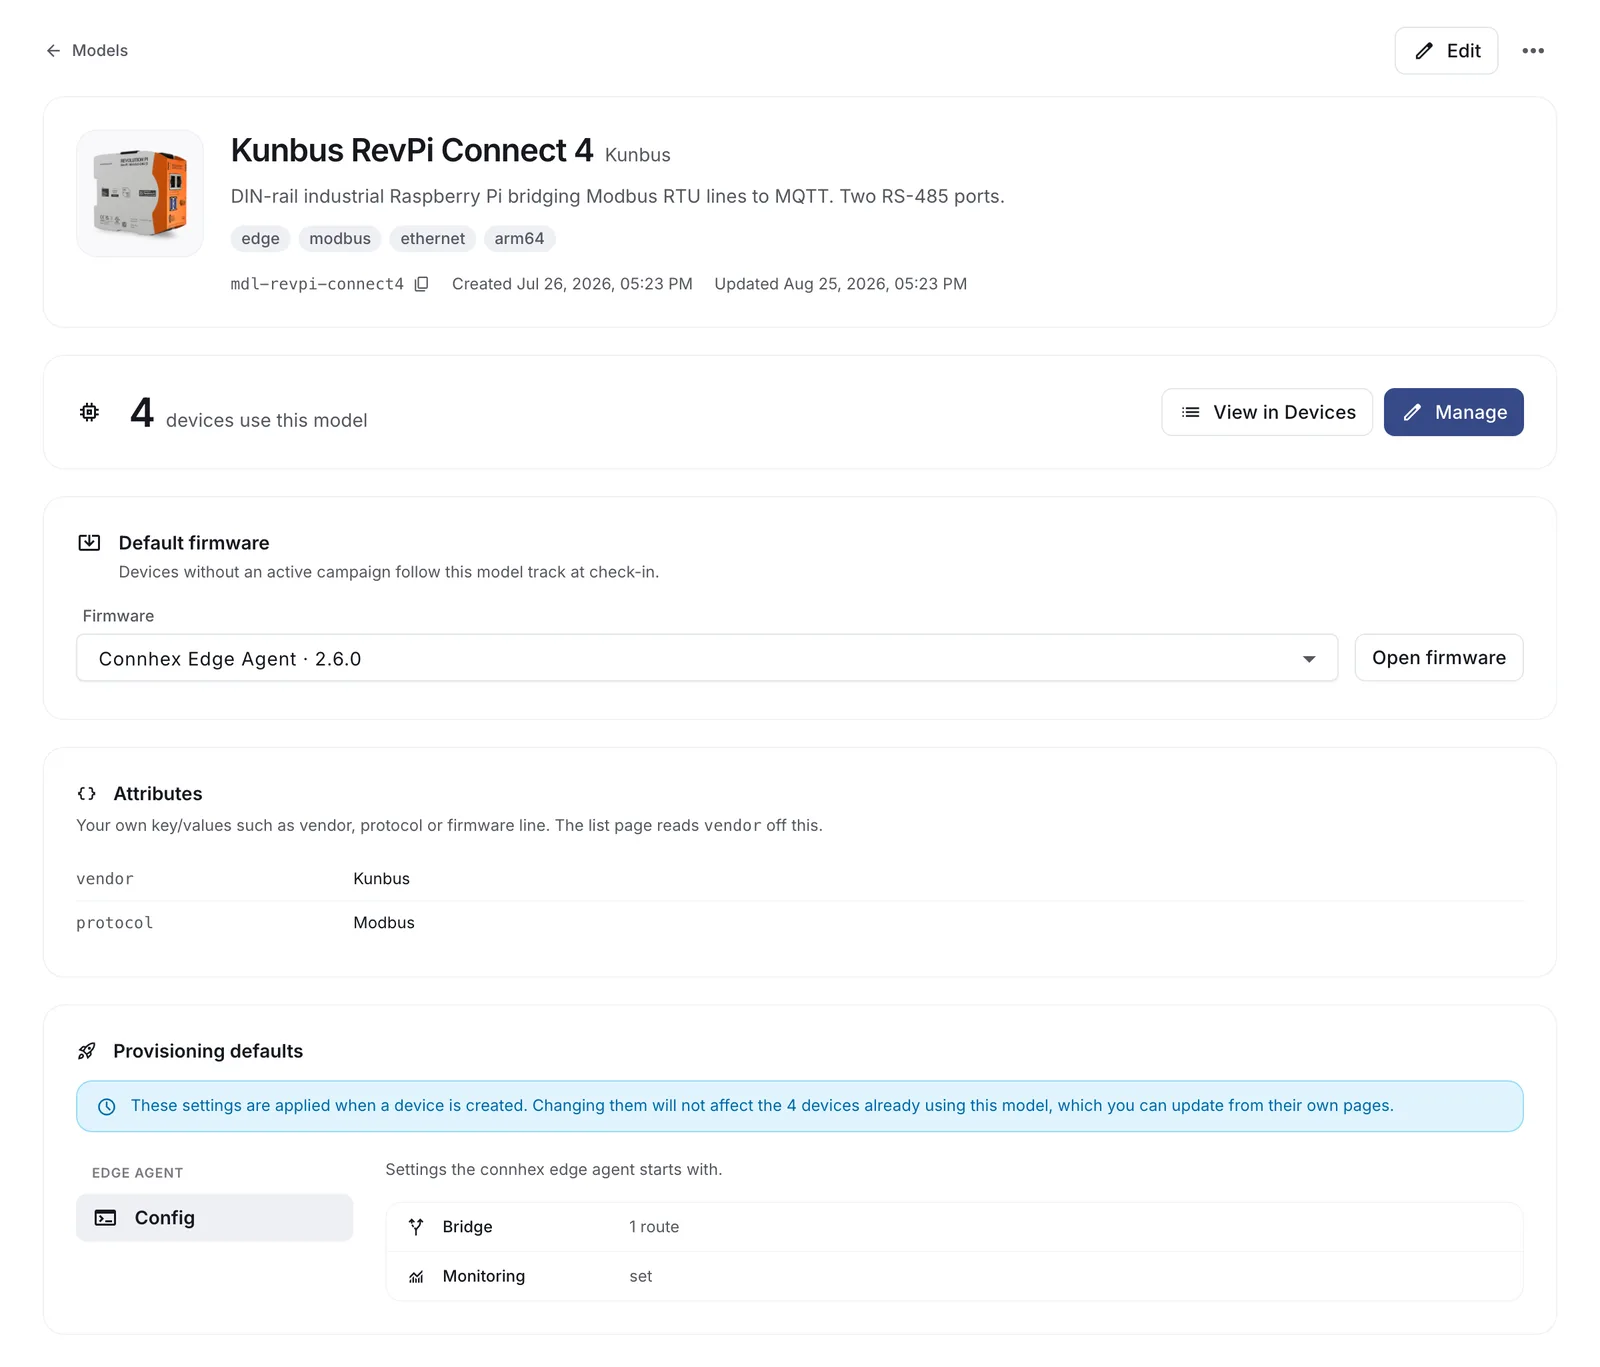Click the '1 route' Bridge value
This screenshot has width=1600, height=1367.
pos(654,1227)
